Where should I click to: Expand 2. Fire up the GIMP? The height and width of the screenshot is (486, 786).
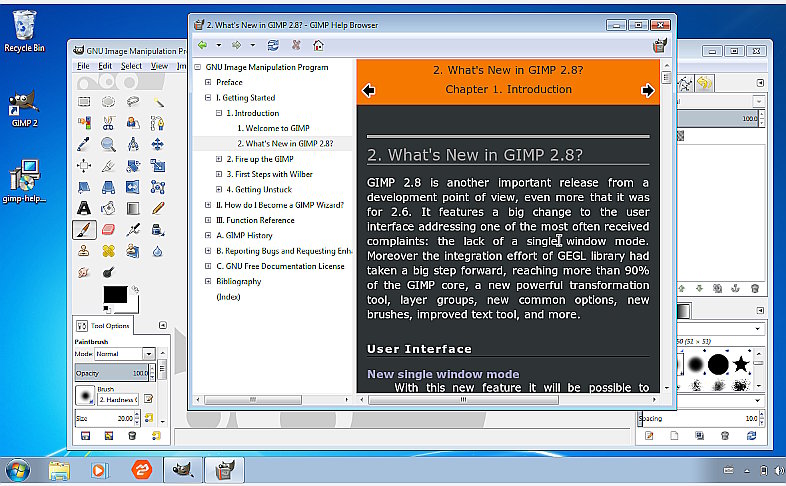click(219, 159)
